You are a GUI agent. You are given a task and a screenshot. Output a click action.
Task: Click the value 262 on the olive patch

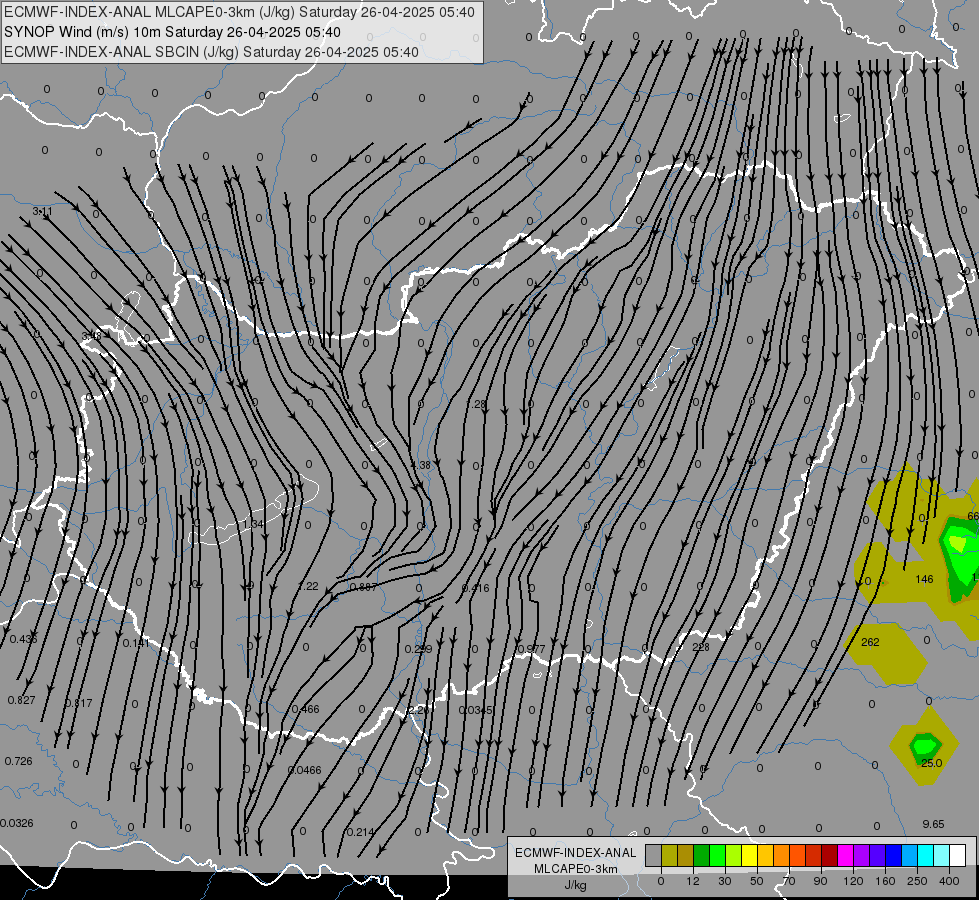point(870,642)
